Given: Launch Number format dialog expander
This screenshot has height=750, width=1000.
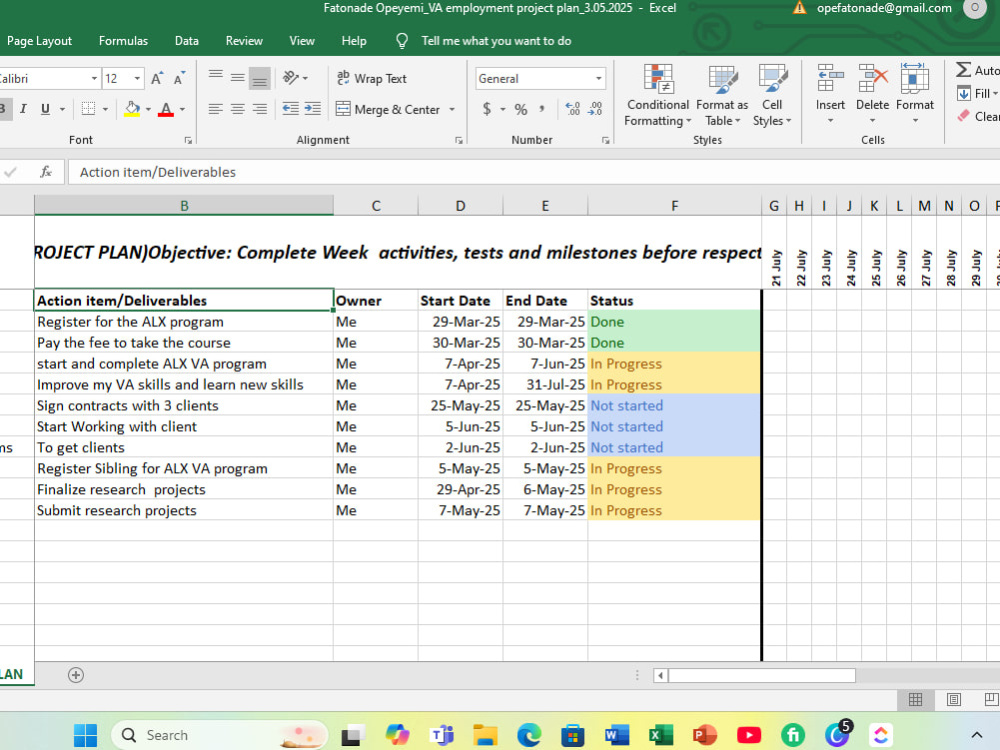Looking at the screenshot, I should point(605,140).
